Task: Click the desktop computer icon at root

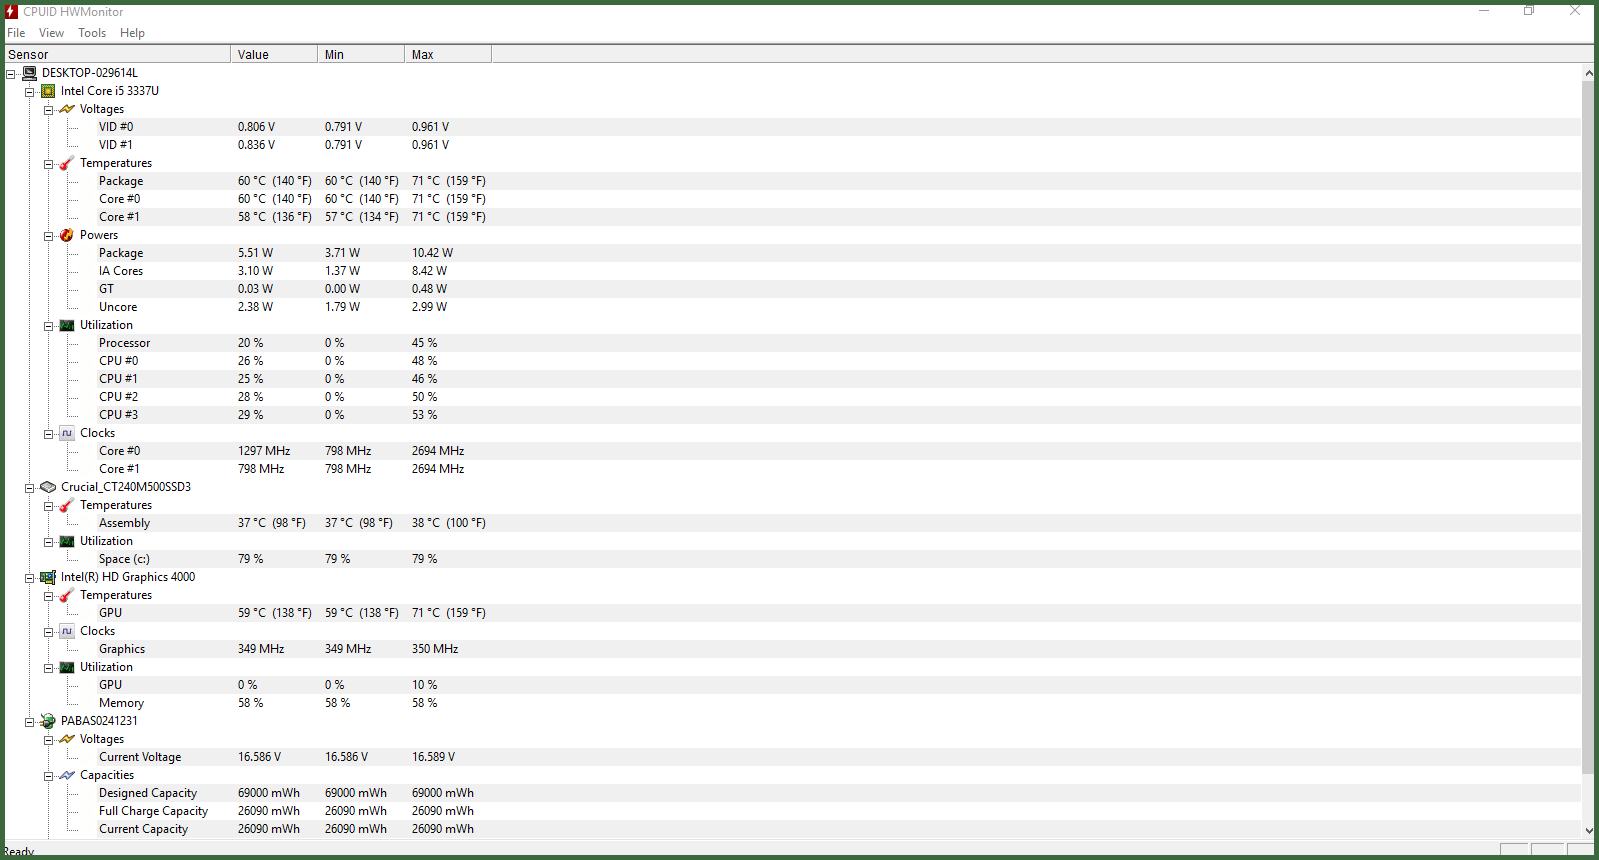Action: tap(29, 73)
